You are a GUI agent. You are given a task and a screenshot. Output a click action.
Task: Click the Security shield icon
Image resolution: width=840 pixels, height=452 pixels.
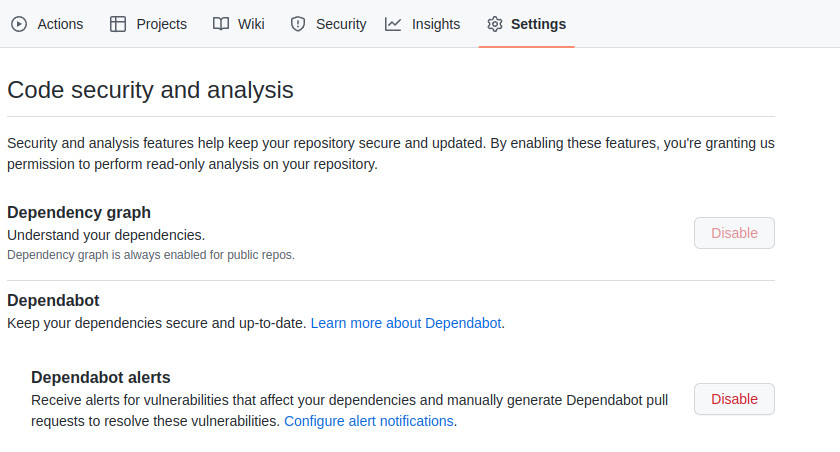pyautogui.click(x=297, y=24)
